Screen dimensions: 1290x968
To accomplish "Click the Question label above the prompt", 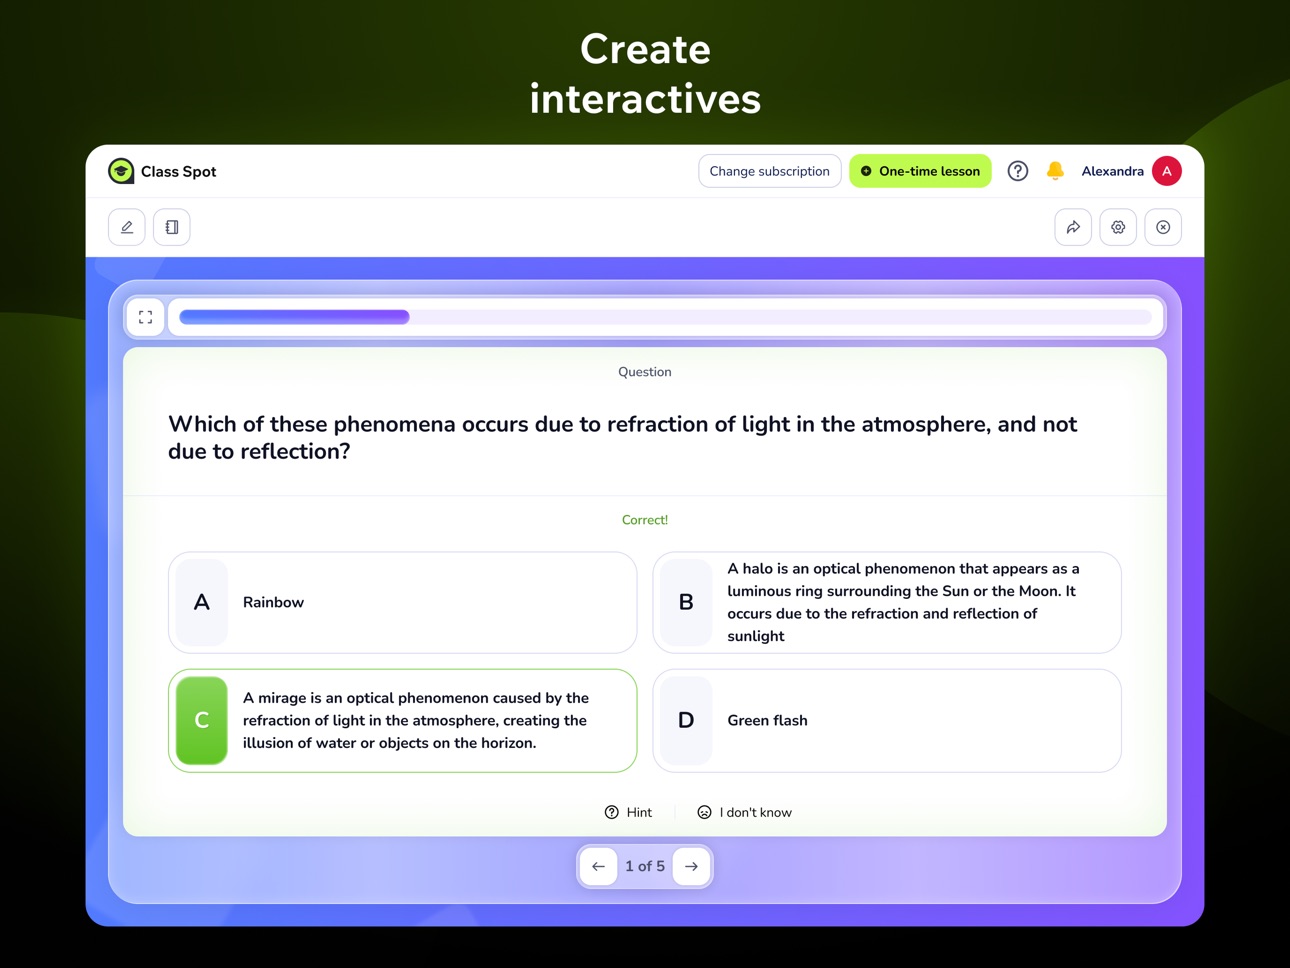I will coord(645,372).
